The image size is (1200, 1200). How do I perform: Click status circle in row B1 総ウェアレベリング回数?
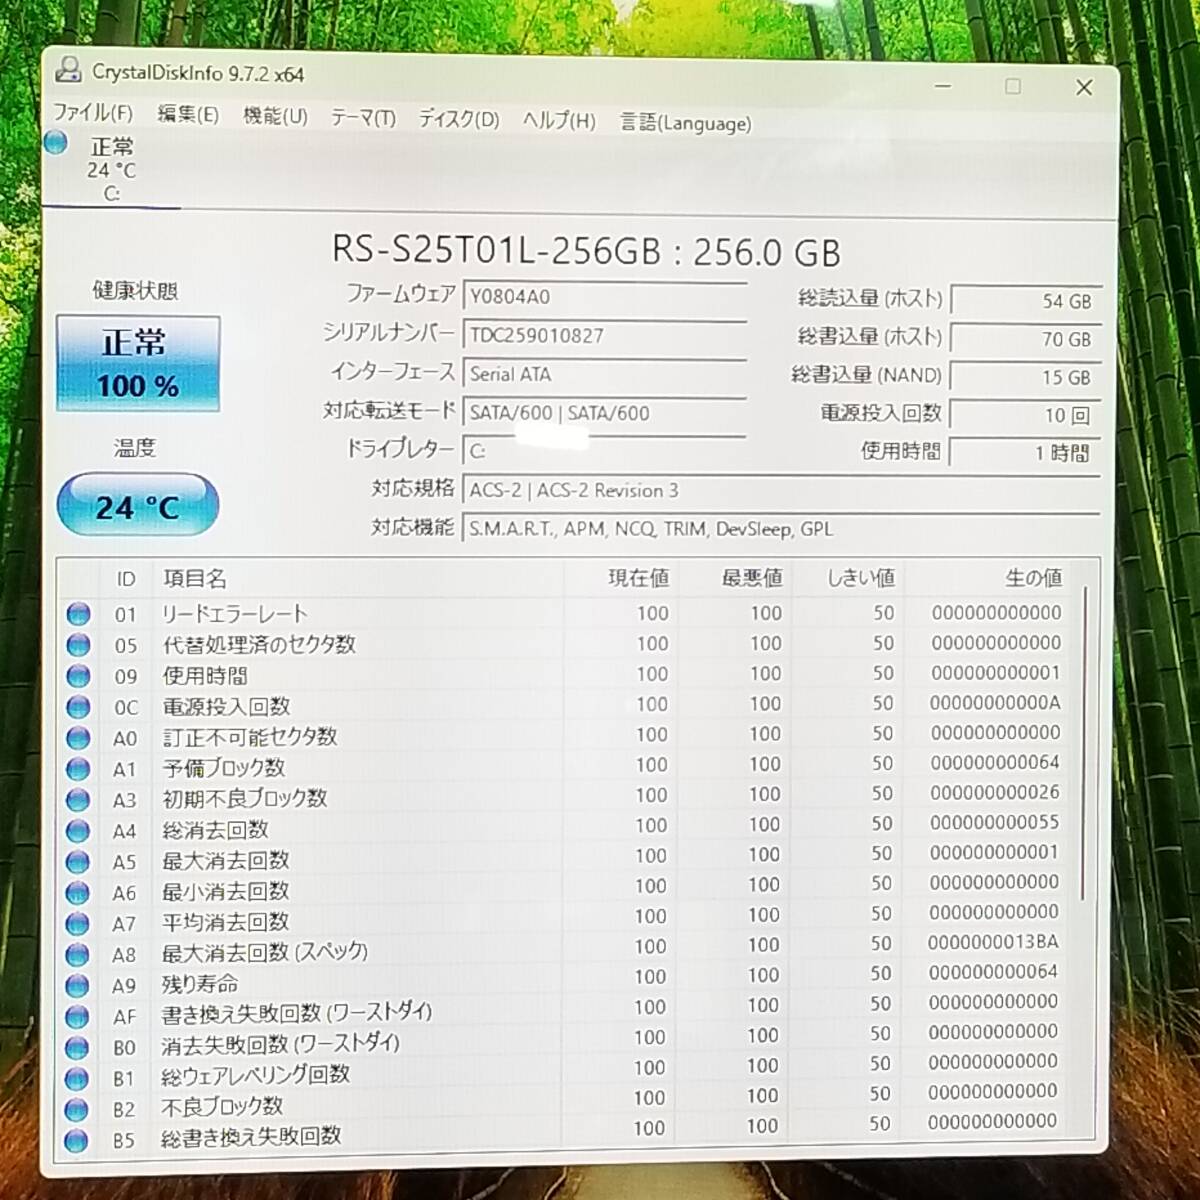(76, 1079)
